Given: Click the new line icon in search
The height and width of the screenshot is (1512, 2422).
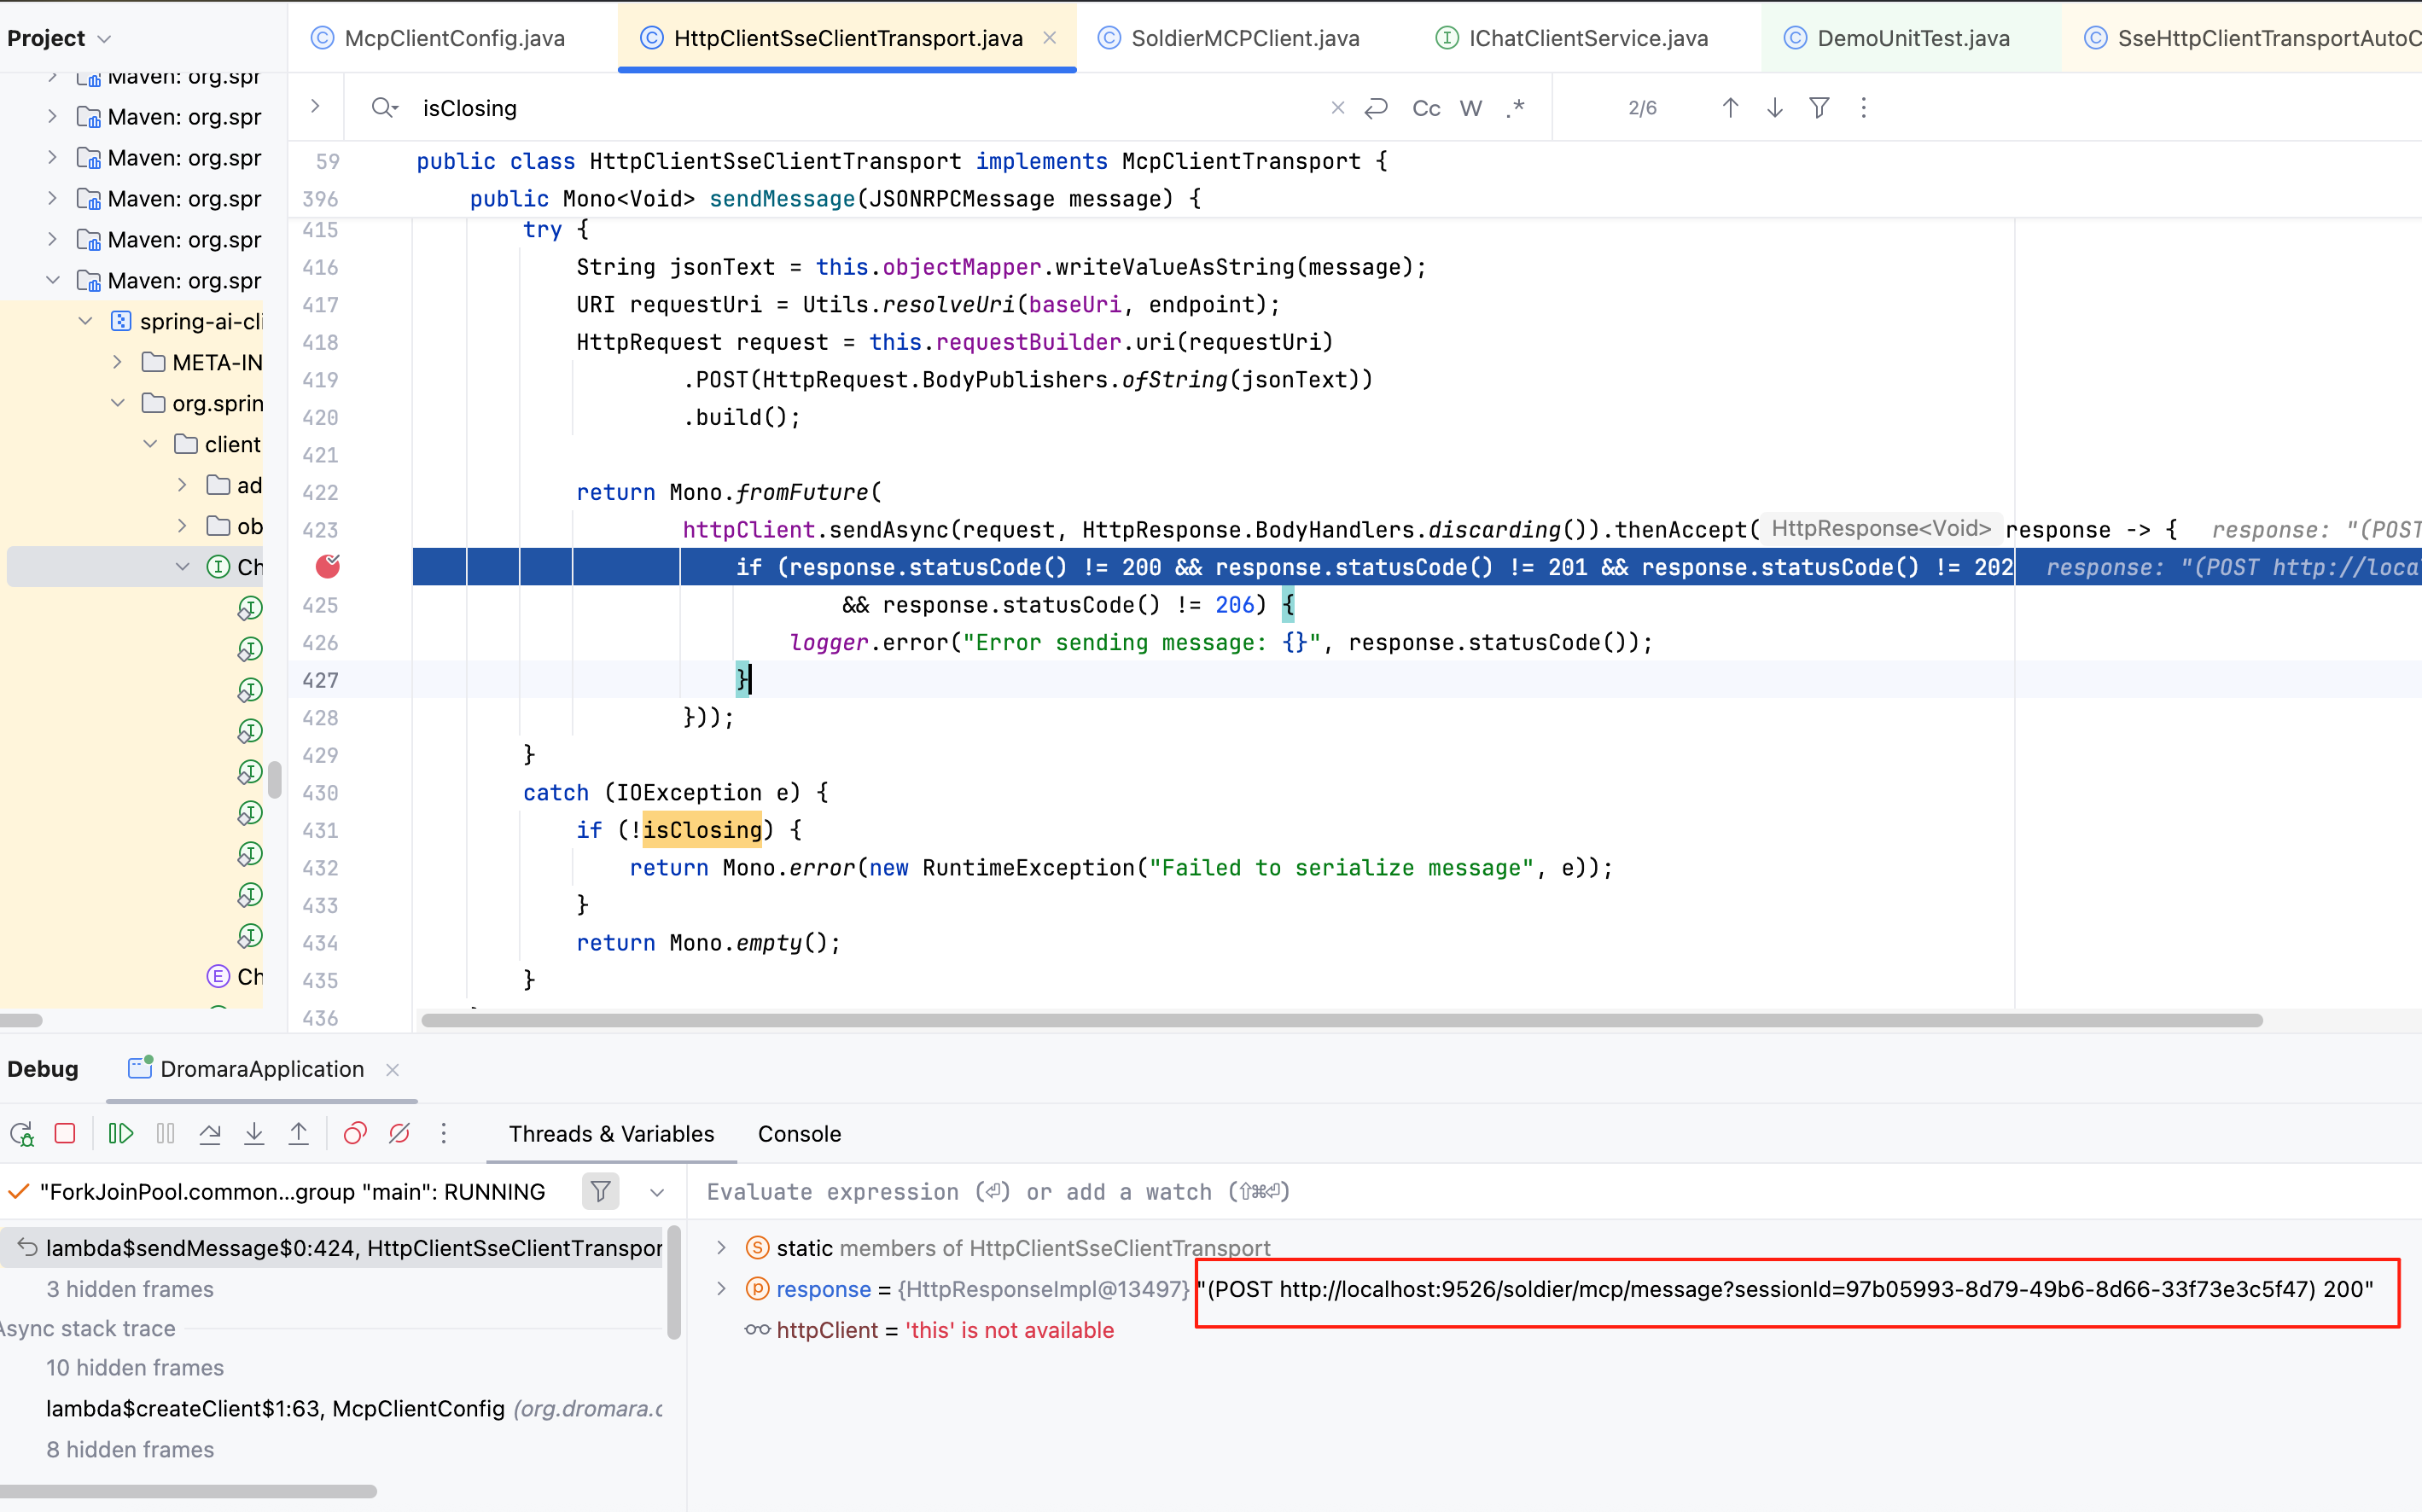Looking at the screenshot, I should pyautogui.click(x=1377, y=108).
